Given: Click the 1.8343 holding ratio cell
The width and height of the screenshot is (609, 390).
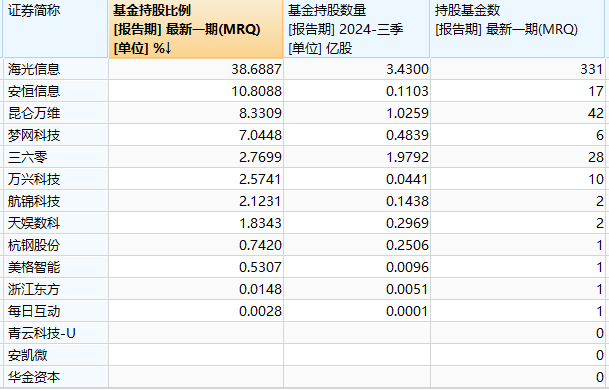Looking at the screenshot, I should pyautogui.click(x=196, y=223).
